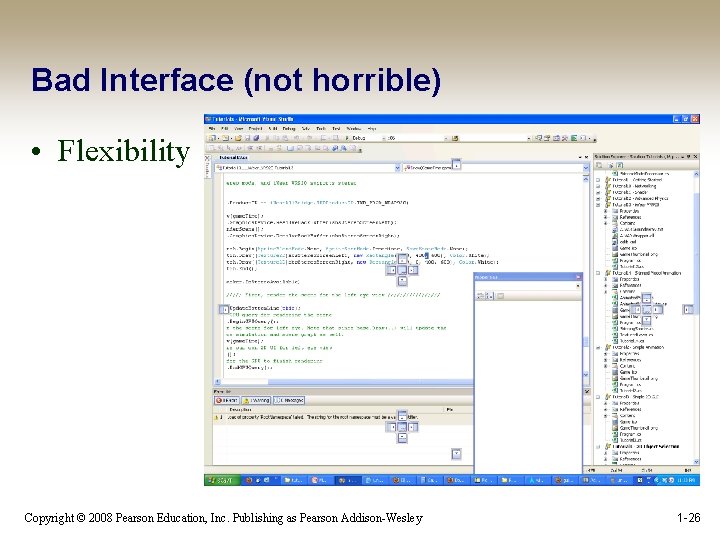Toggle the Messages filter in the Error List

[289, 400]
